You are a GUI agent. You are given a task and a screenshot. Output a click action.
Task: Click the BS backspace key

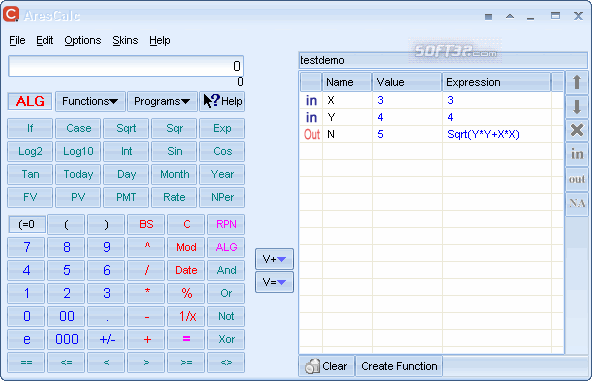click(x=146, y=224)
